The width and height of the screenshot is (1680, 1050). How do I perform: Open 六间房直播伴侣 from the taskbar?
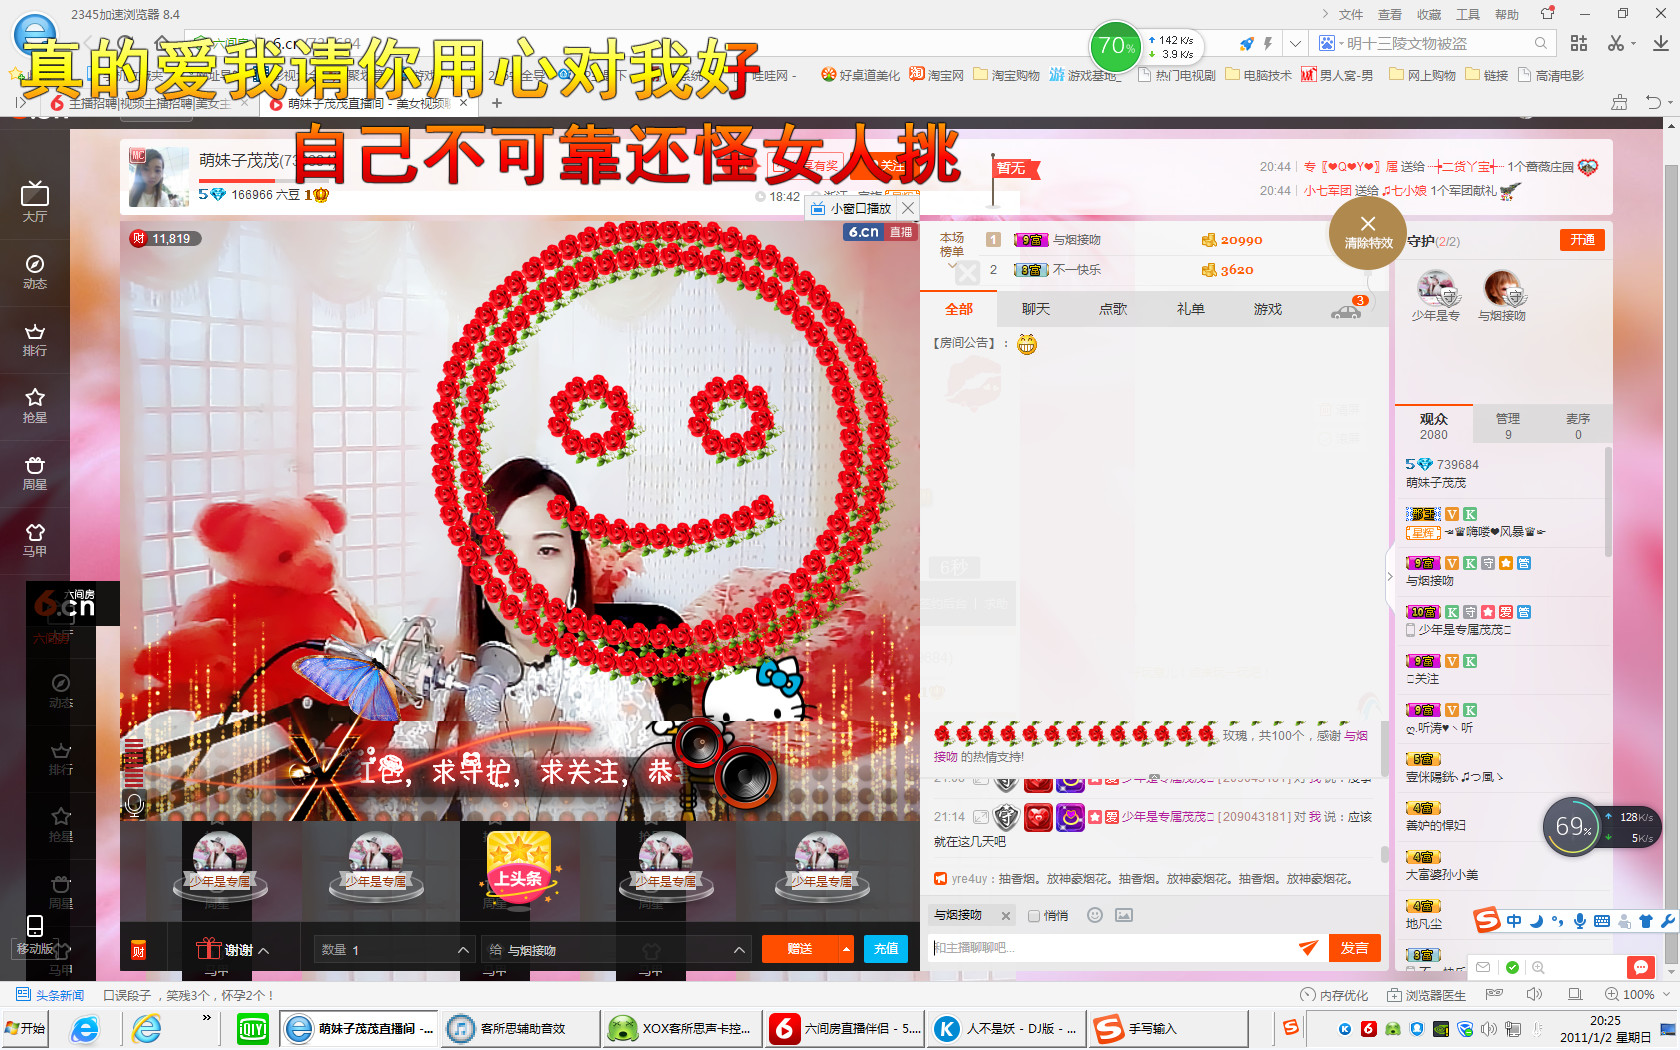coord(846,1028)
